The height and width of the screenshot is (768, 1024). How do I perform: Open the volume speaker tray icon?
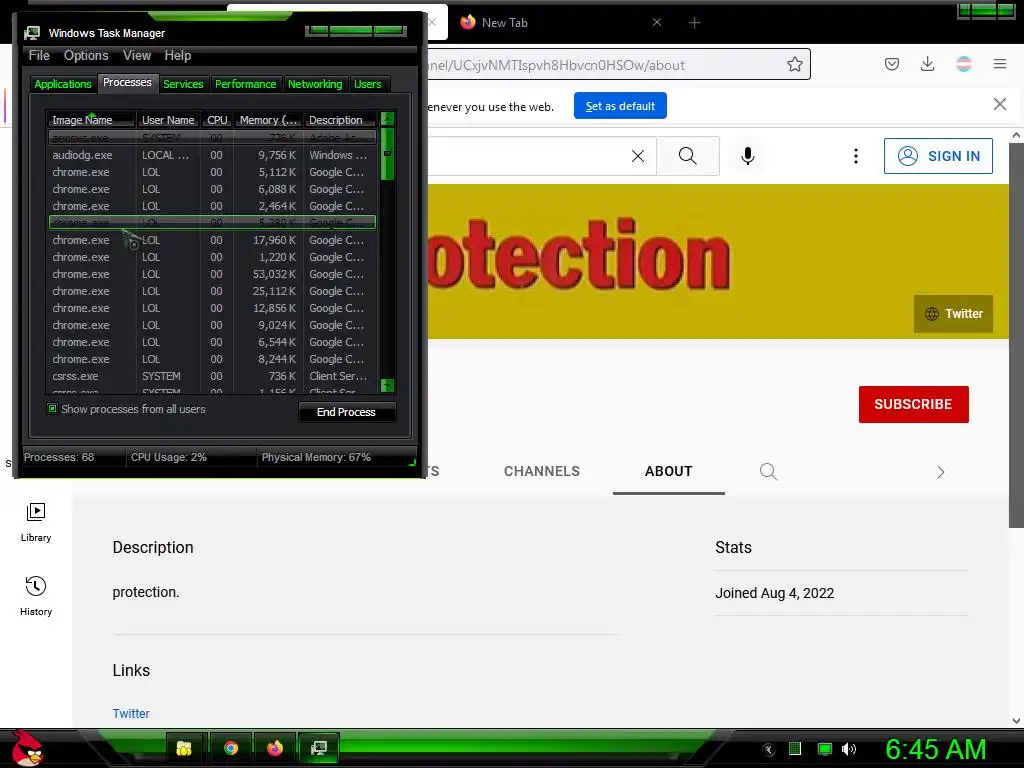(849, 749)
